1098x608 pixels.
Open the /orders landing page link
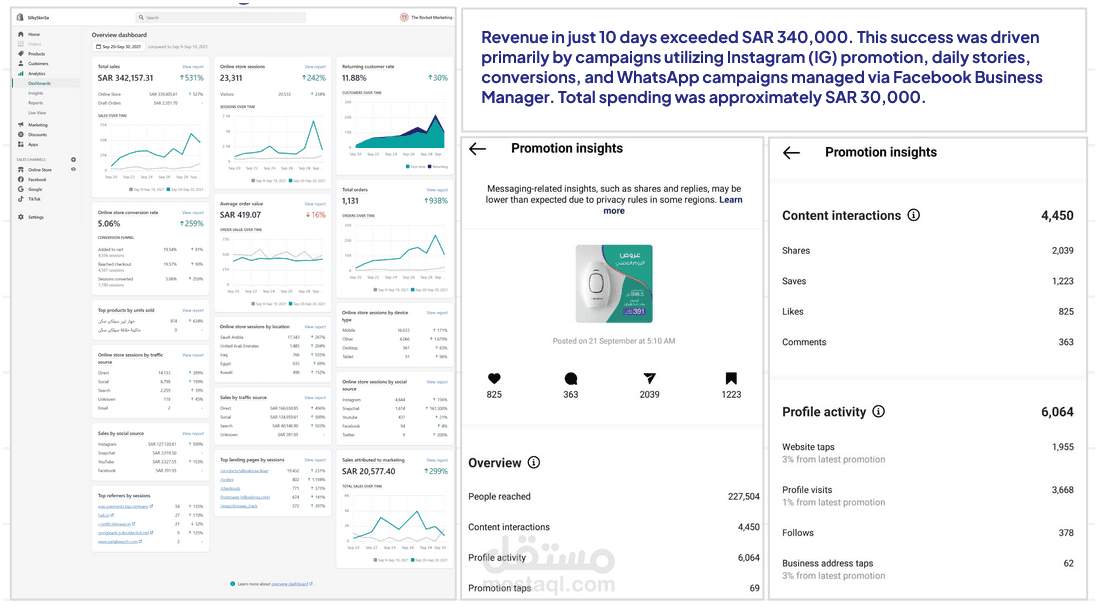click(227, 480)
